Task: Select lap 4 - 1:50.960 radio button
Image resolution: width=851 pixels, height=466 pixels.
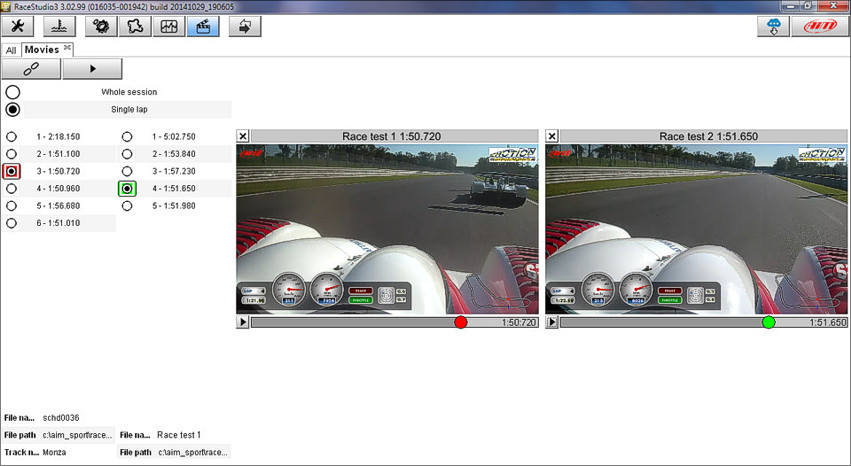Action: click(12, 188)
